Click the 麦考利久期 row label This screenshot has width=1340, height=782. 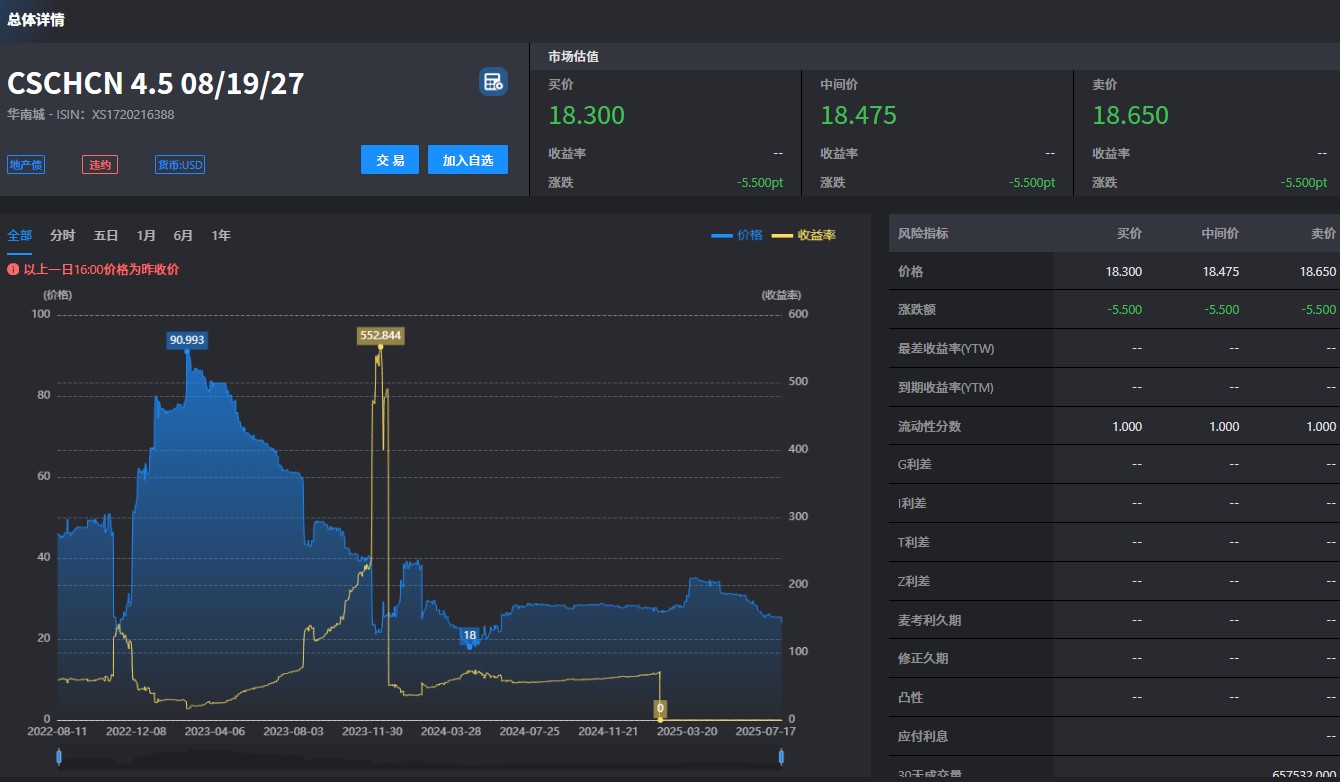click(x=929, y=620)
